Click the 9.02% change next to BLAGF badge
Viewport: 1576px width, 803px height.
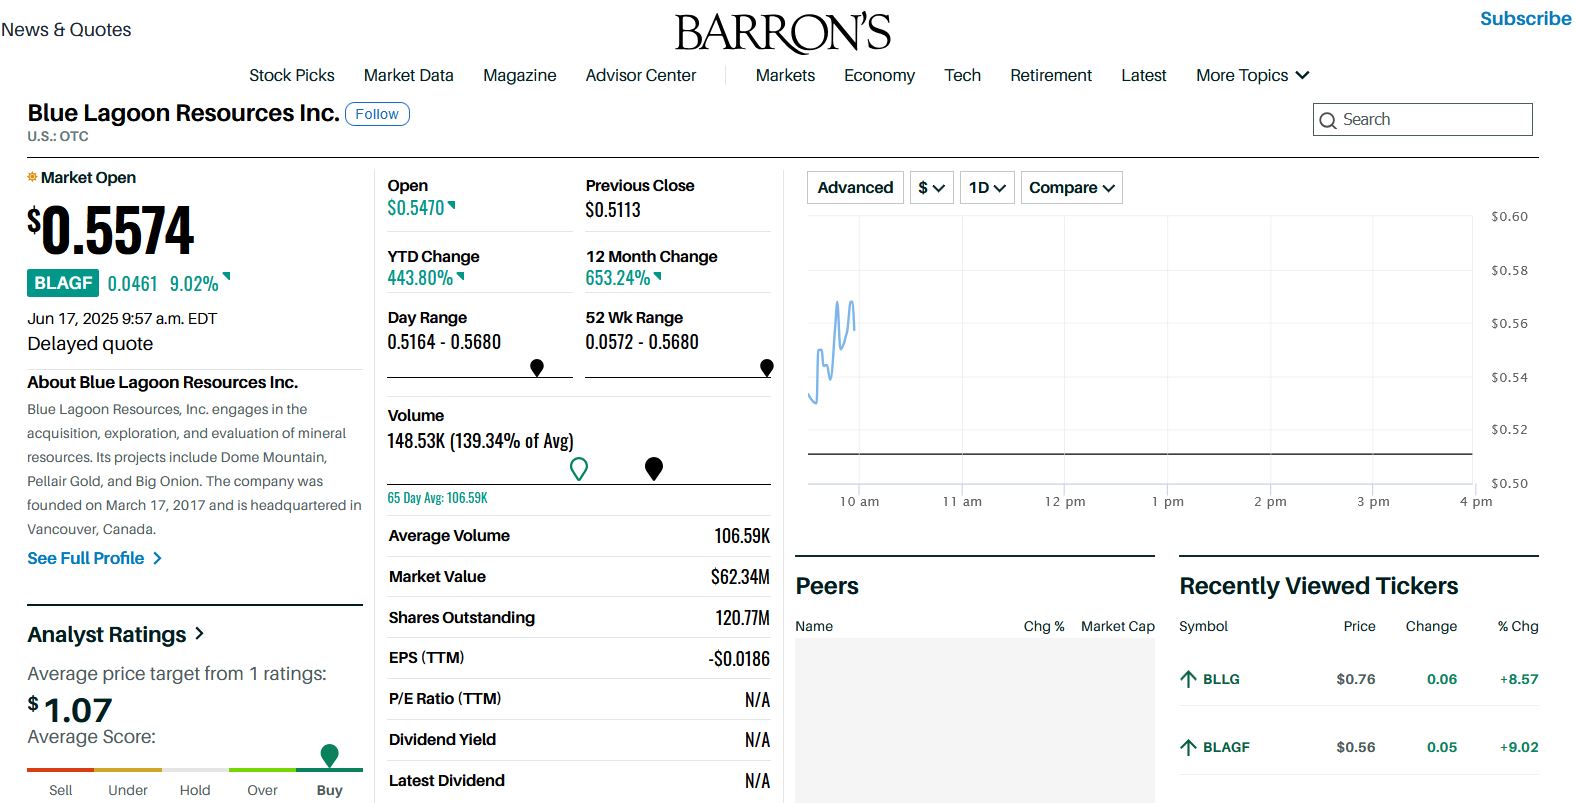[x=194, y=284]
